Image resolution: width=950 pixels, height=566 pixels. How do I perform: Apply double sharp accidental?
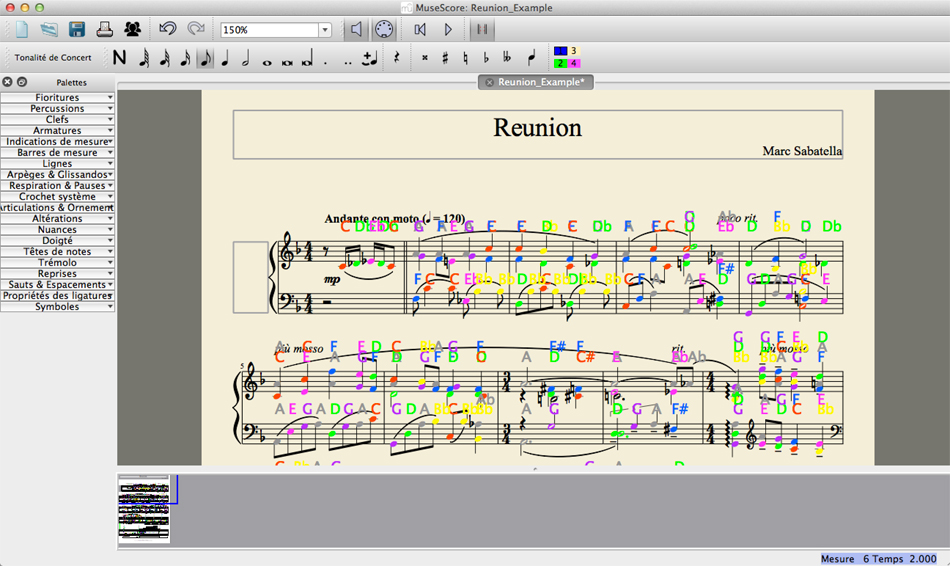425,58
